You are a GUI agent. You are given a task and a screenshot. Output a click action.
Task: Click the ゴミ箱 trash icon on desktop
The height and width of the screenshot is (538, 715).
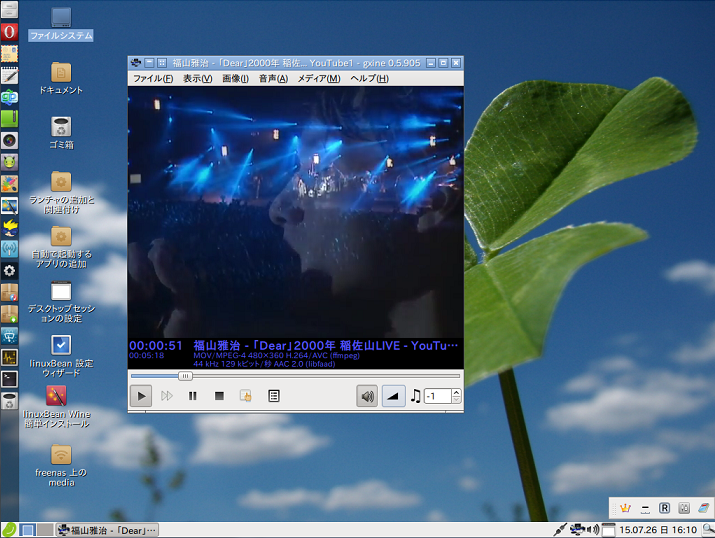click(x=61, y=133)
